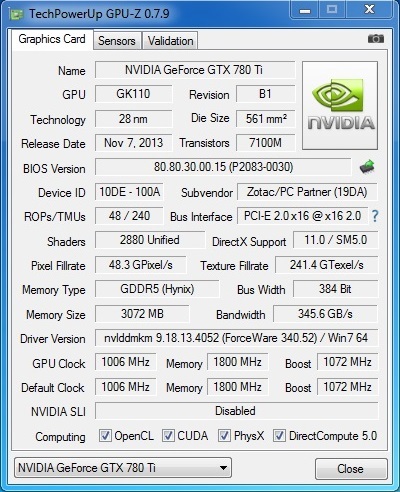Click the BIOS save chip icon

tap(367, 167)
